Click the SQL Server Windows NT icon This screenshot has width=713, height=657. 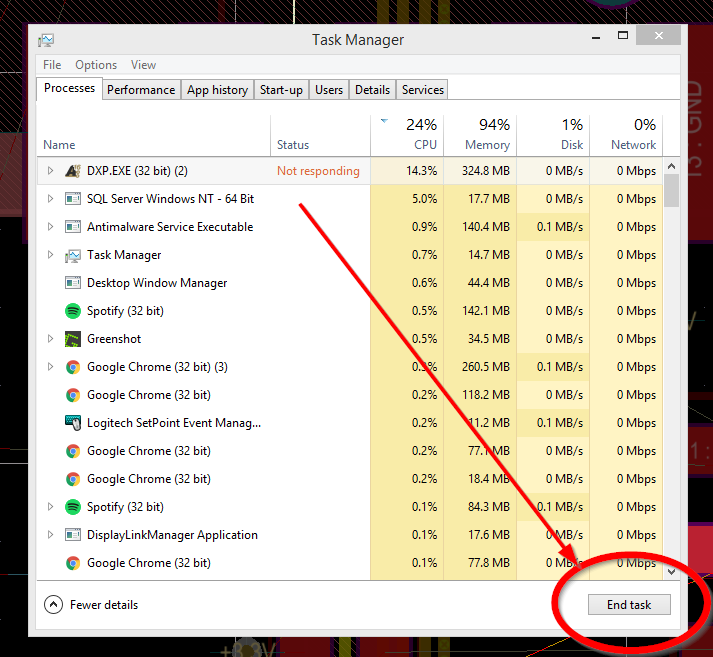click(73, 199)
